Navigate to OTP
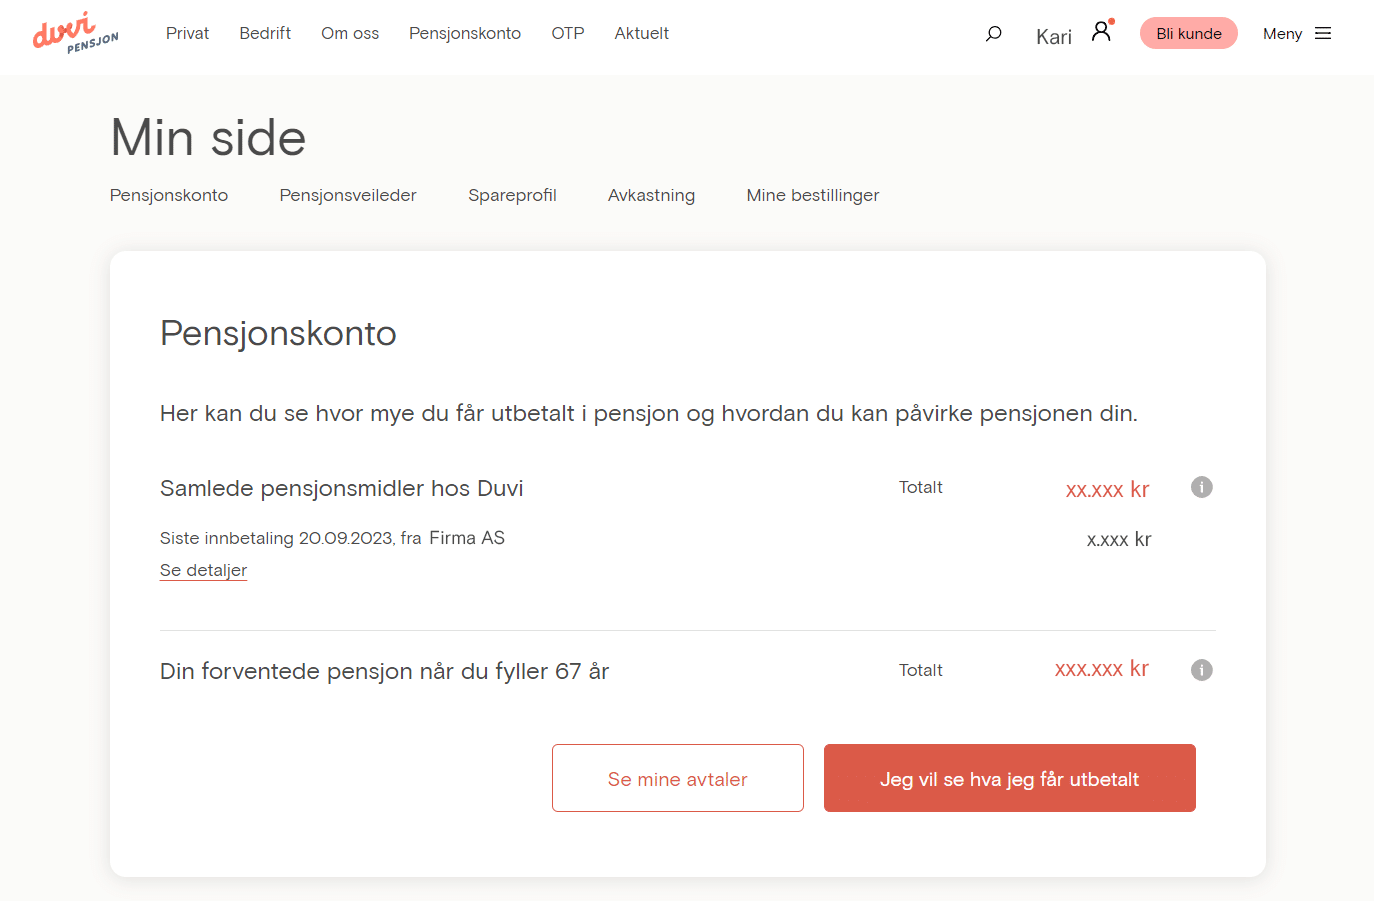Viewport: 1374px width, 901px height. click(568, 33)
